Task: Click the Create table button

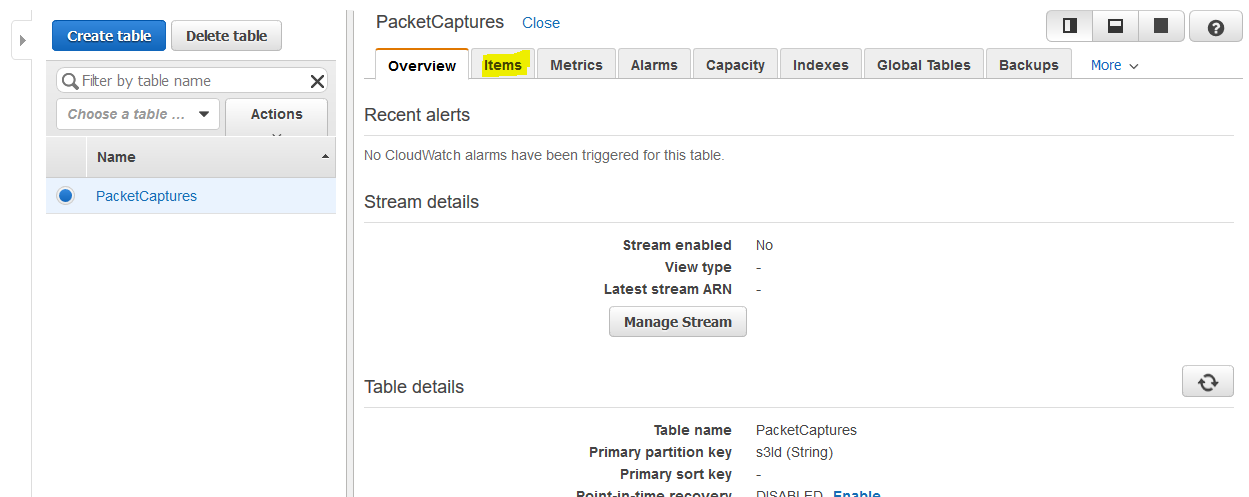Action: pos(109,35)
